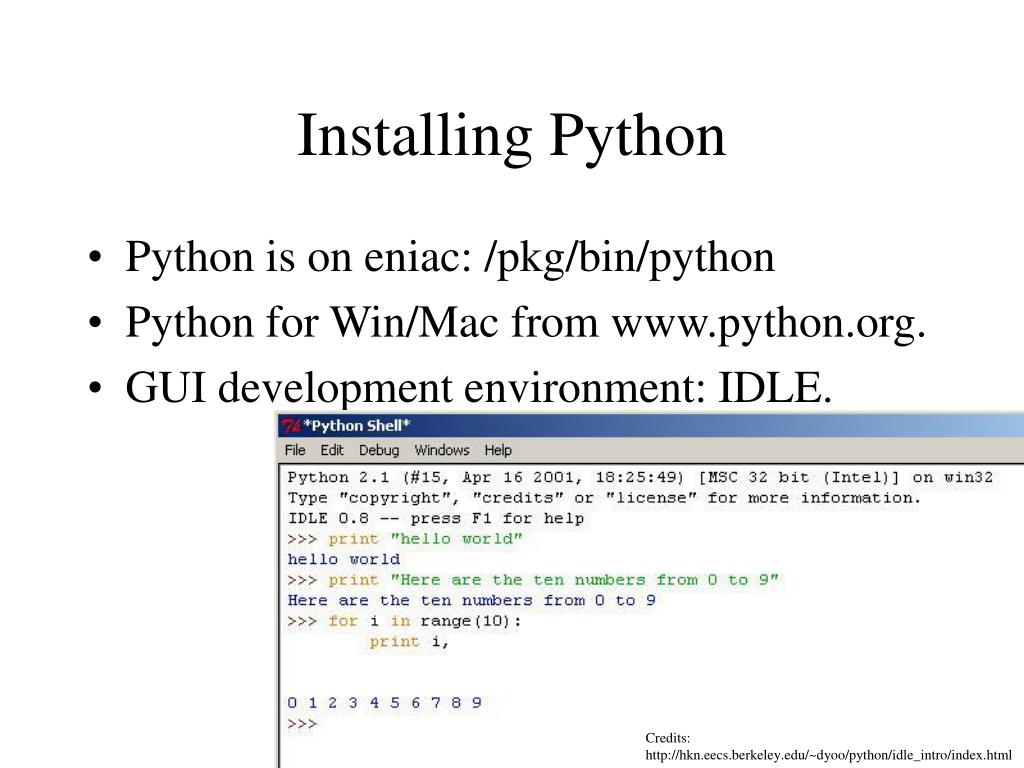Open the Edit menu
This screenshot has height=768, width=1024.
331,450
